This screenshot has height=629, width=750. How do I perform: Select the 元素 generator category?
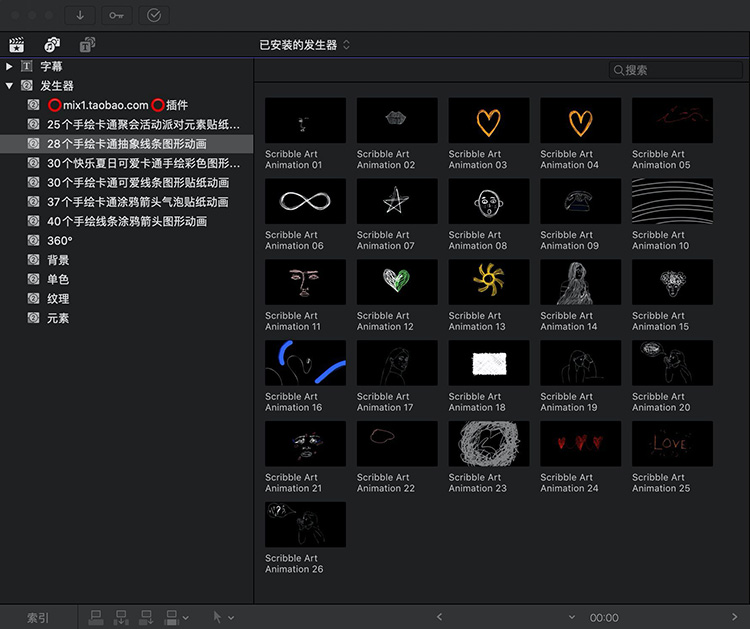126,318
